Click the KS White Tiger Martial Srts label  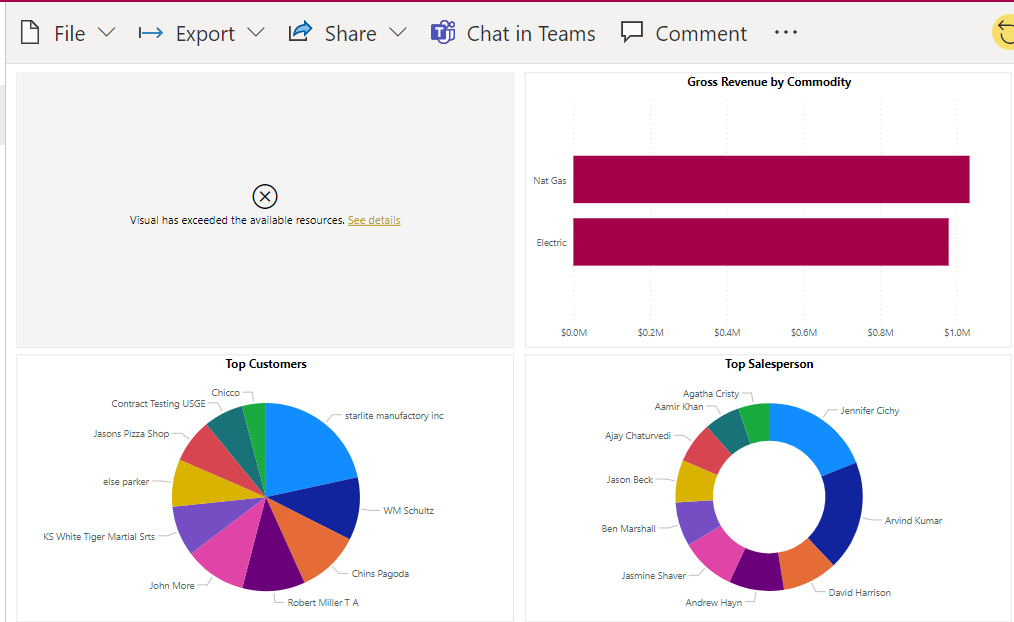point(99,537)
